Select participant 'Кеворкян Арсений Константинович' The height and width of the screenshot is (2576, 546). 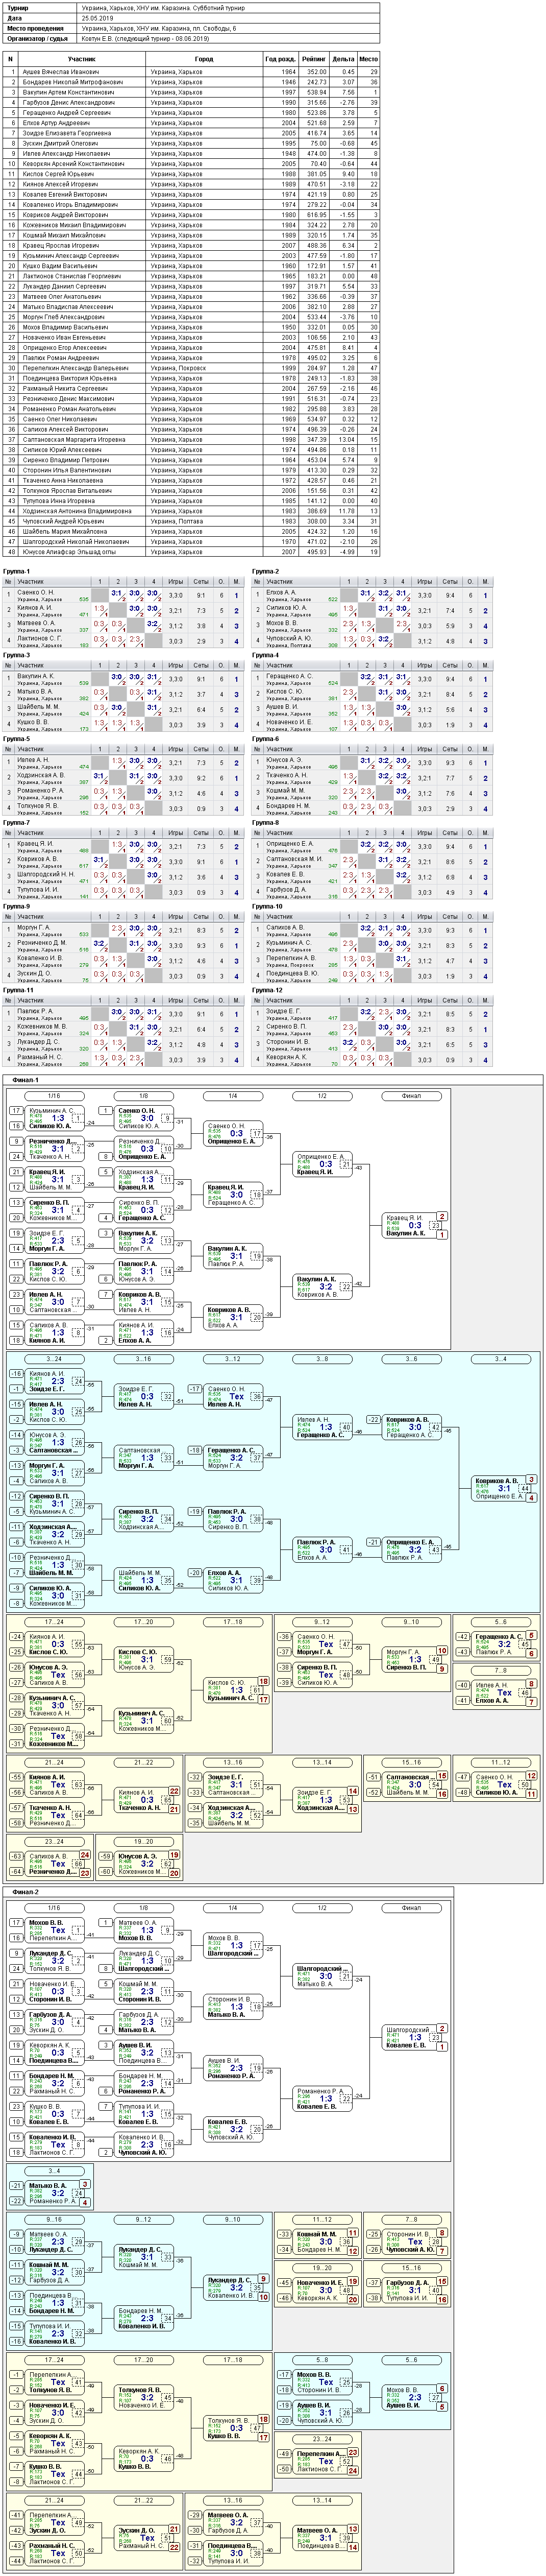73,164
